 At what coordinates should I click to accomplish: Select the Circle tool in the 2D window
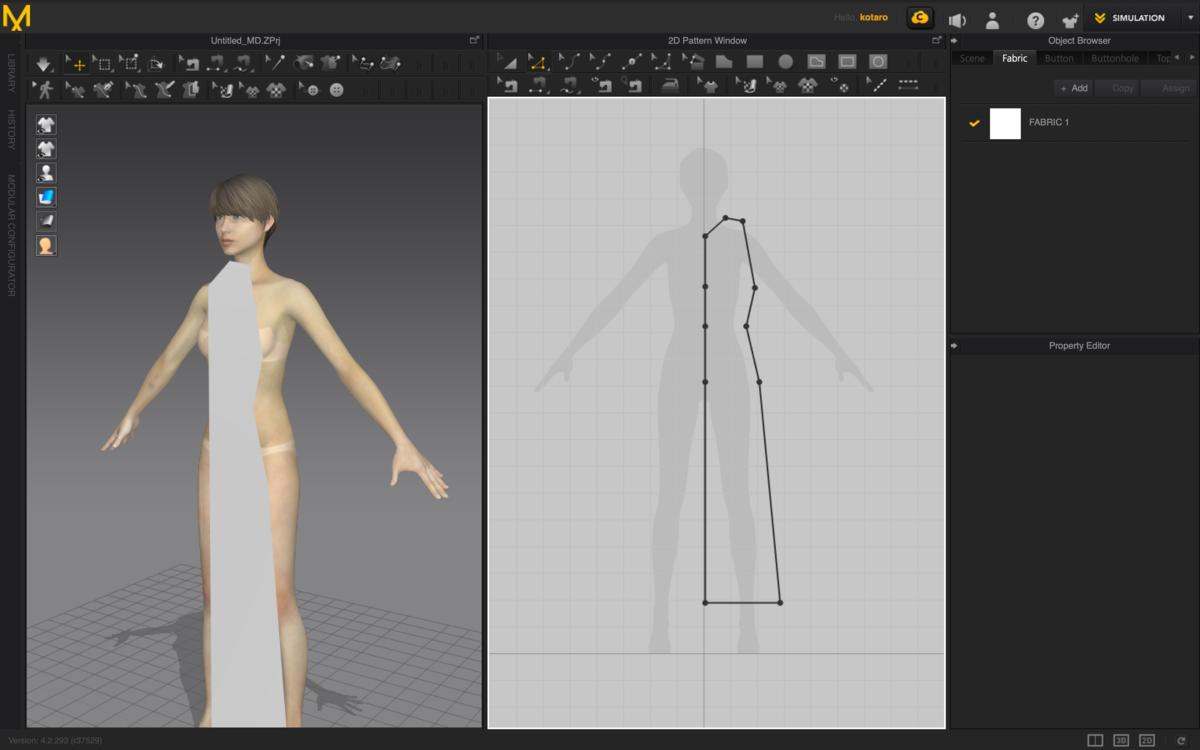pyautogui.click(x=785, y=62)
